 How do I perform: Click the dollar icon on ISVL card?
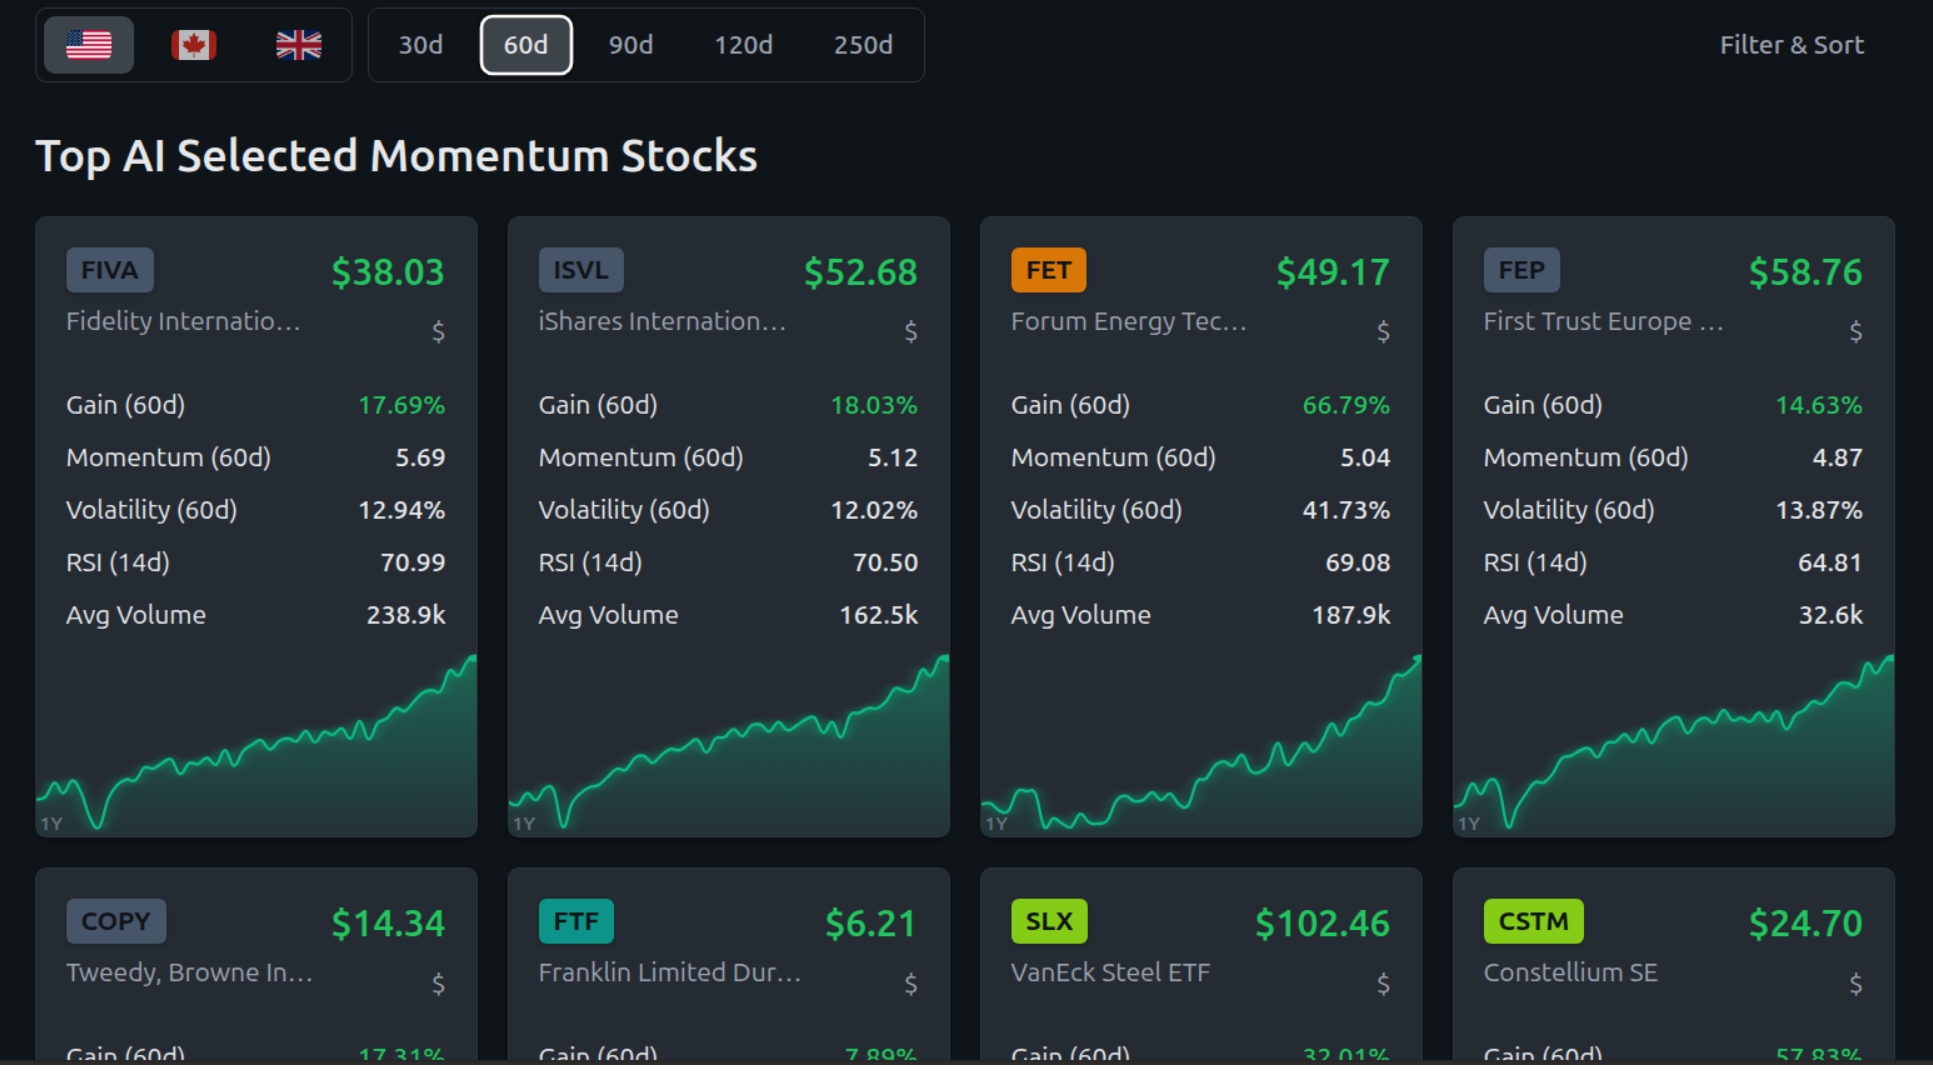click(x=910, y=331)
